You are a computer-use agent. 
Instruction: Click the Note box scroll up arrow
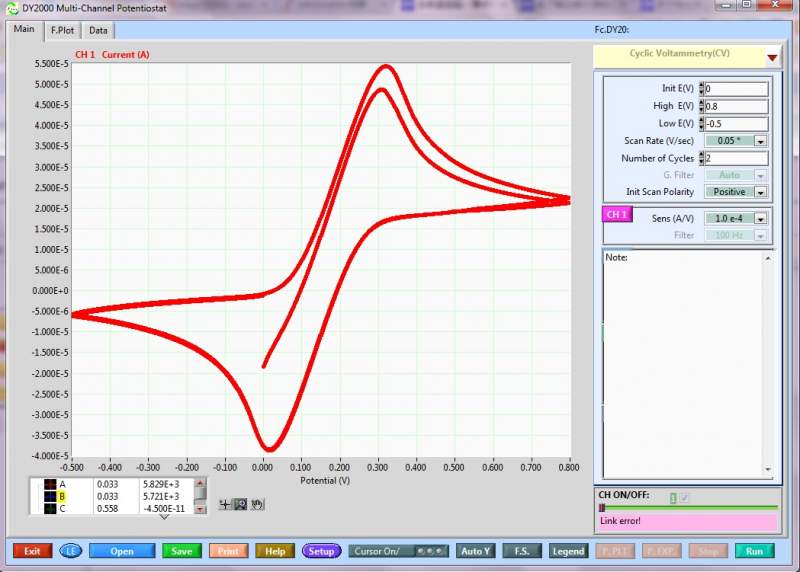(768, 259)
